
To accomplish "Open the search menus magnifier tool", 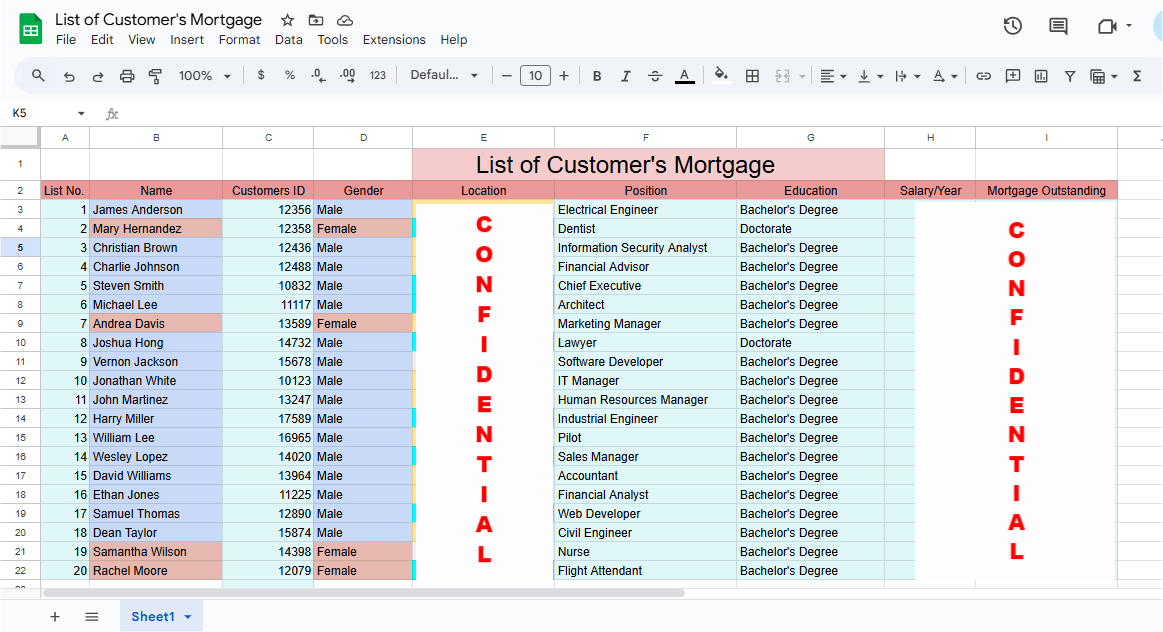I will point(38,76).
